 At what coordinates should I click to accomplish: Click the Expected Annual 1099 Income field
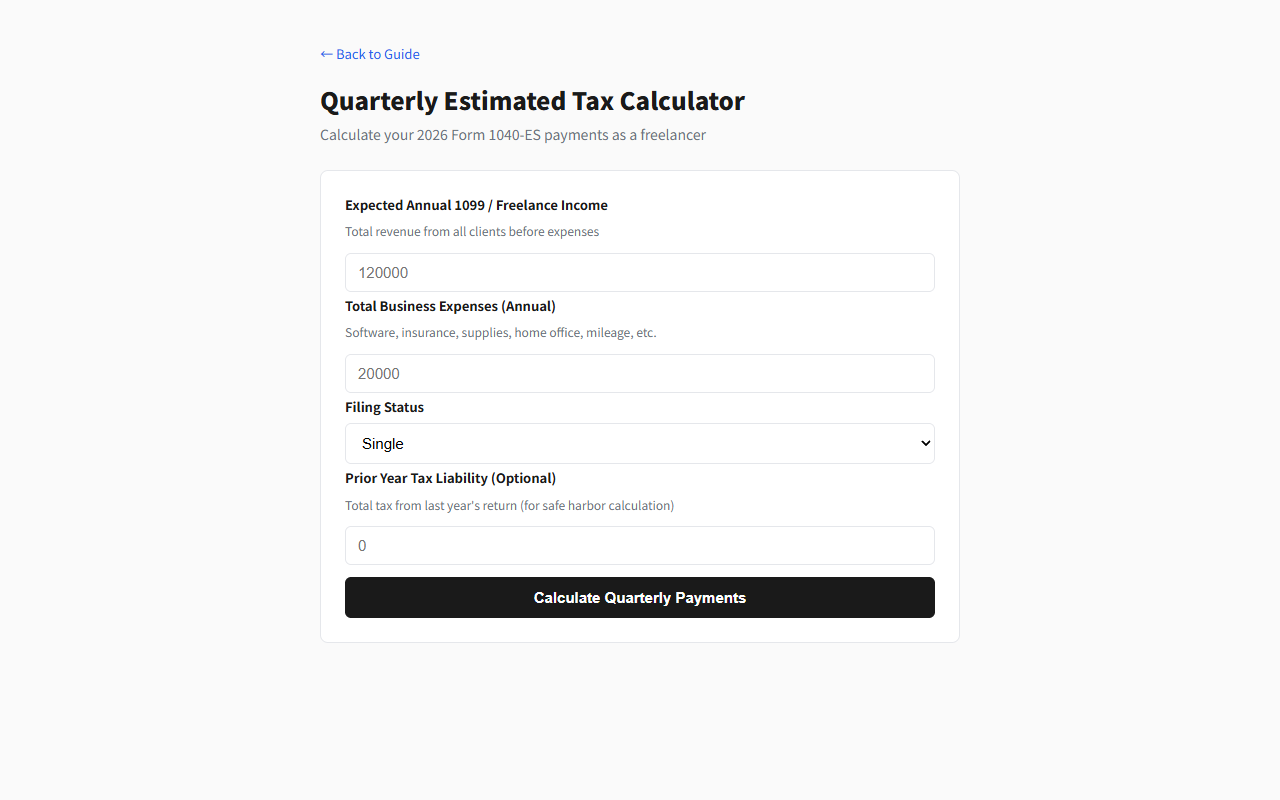tap(640, 272)
